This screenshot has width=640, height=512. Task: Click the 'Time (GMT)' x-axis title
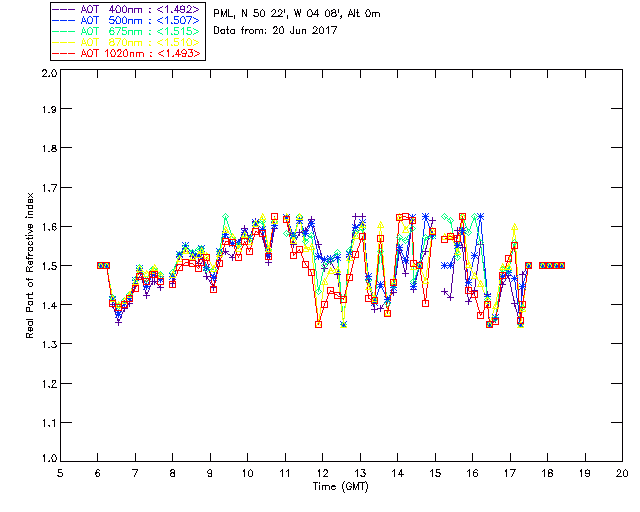340,487
